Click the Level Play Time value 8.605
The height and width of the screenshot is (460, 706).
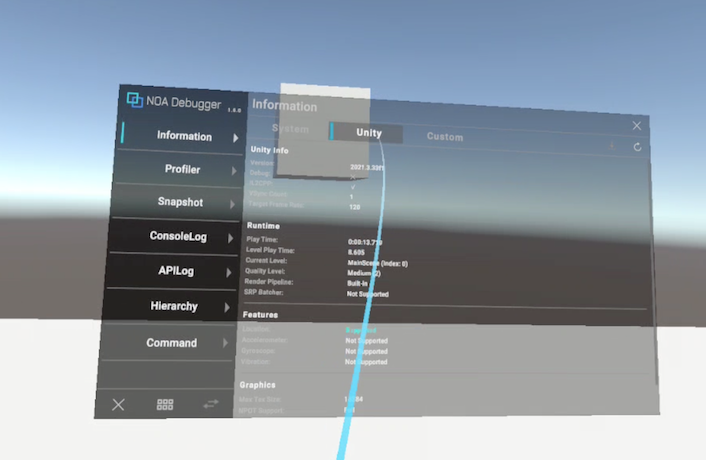click(356, 253)
